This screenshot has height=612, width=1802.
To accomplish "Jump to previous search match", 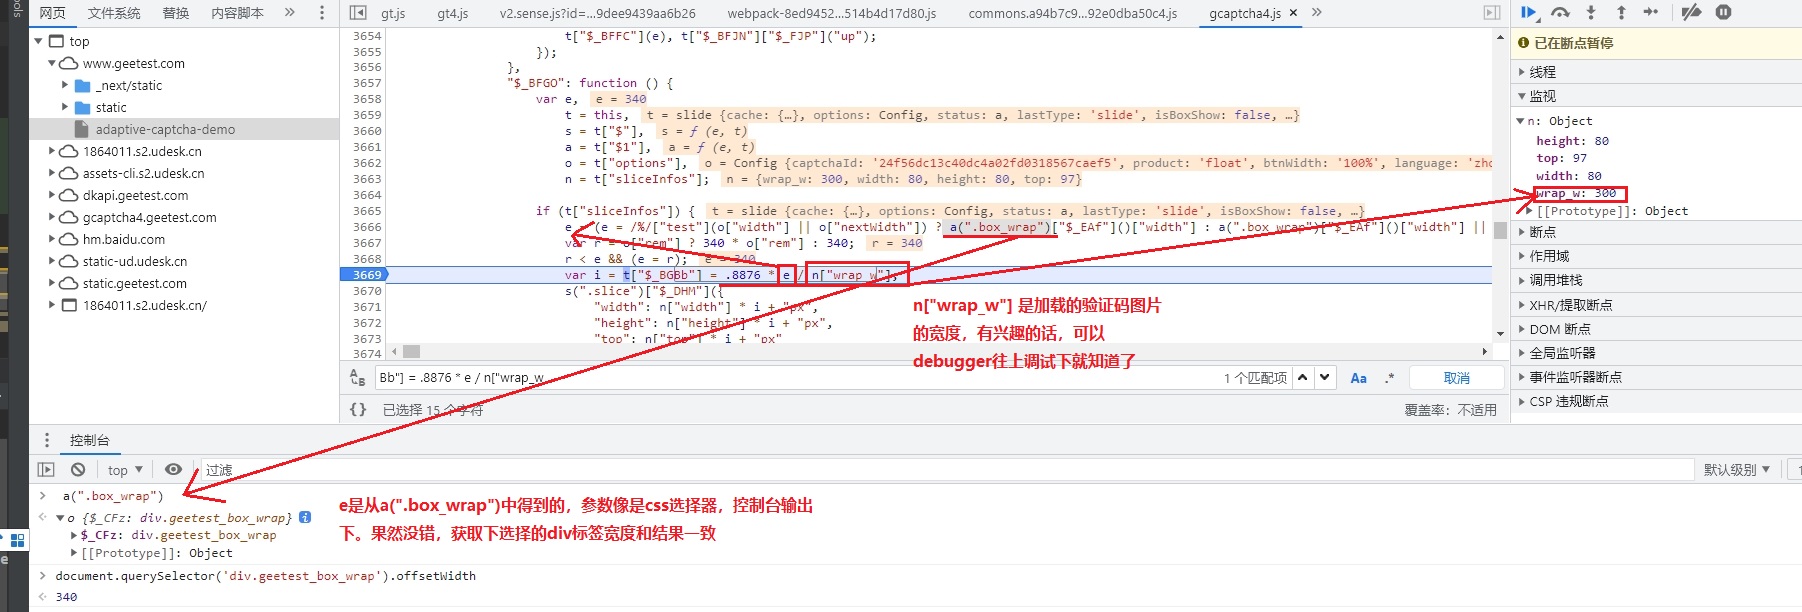I will pos(1302,377).
